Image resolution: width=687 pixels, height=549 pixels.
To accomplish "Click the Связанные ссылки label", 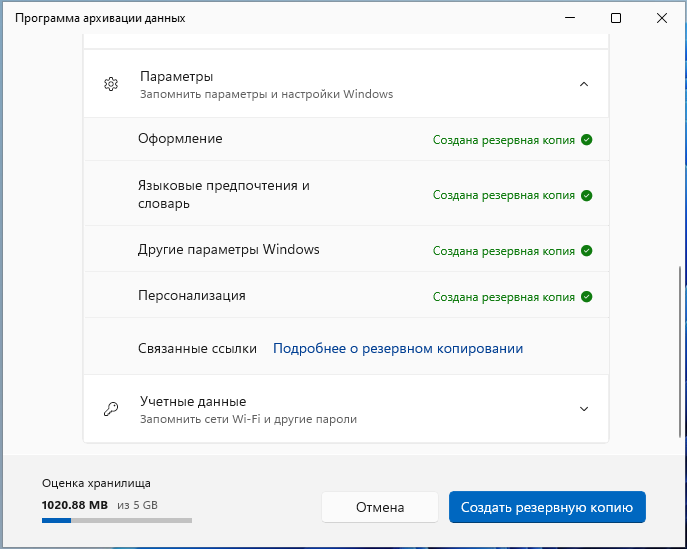I will click(x=197, y=348).
